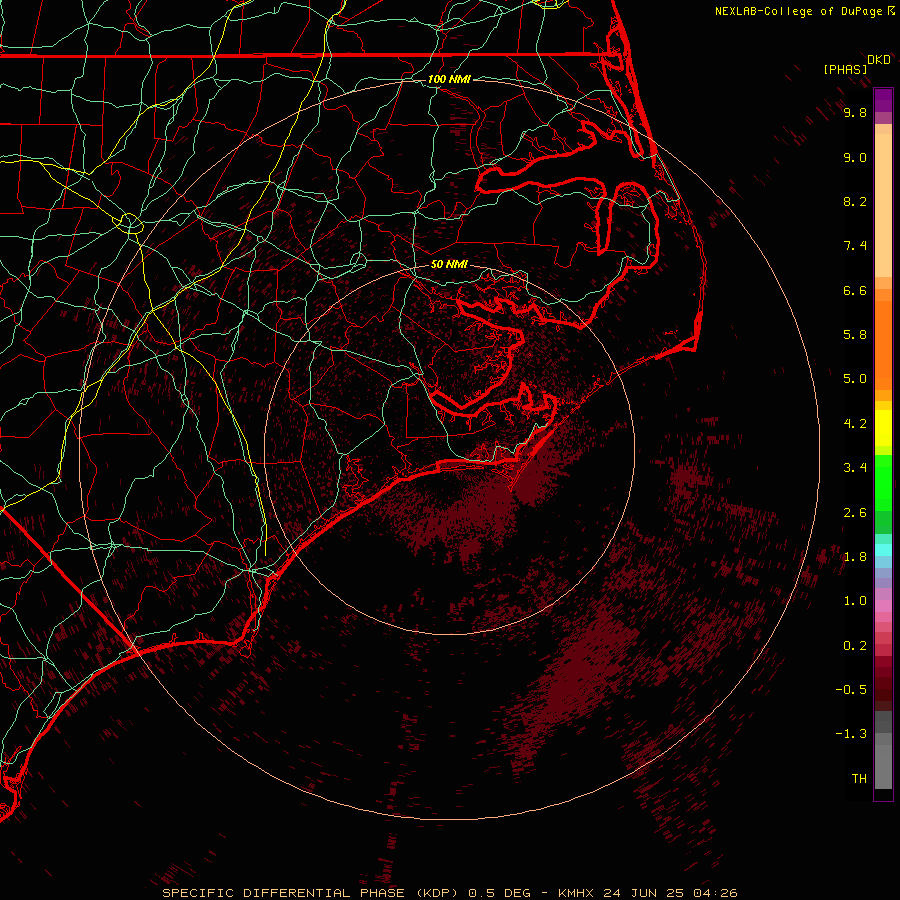Click the 2.6 legend value
The width and height of the screenshot is (900, 900).
click(x=855, y=513)
